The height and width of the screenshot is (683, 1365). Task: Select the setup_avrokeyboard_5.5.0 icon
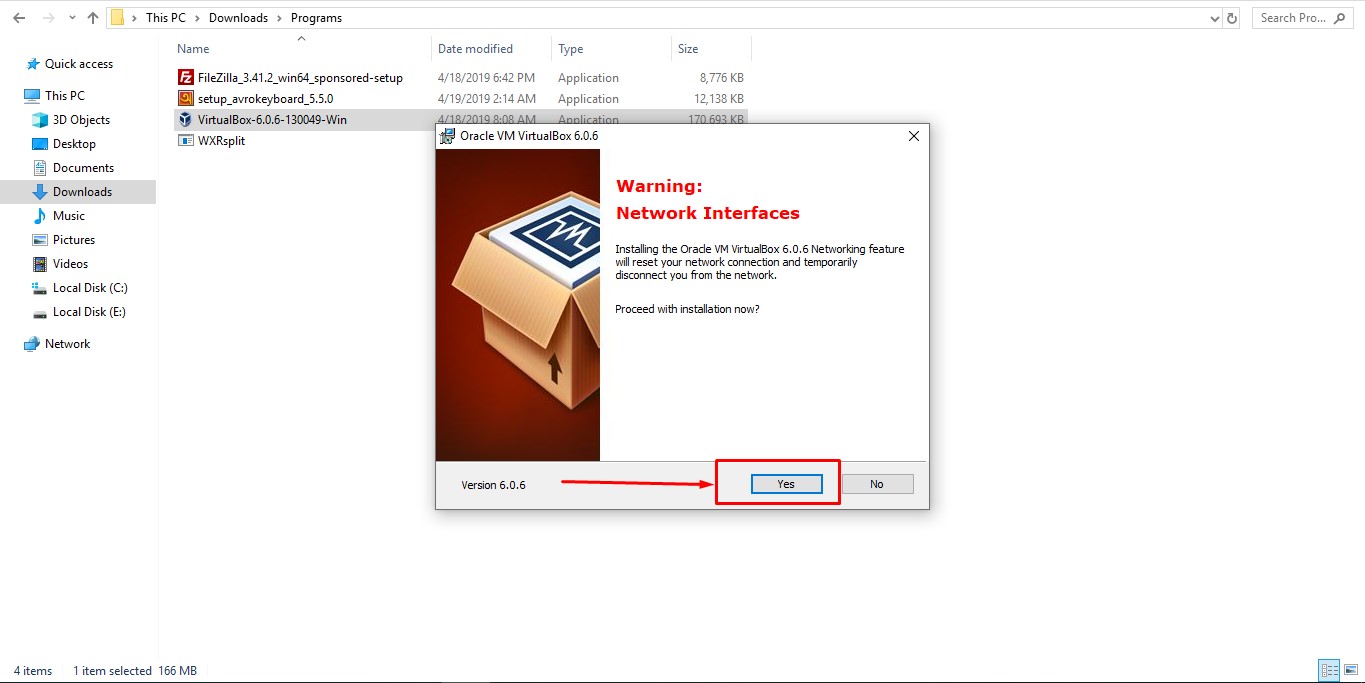[185, 98]
